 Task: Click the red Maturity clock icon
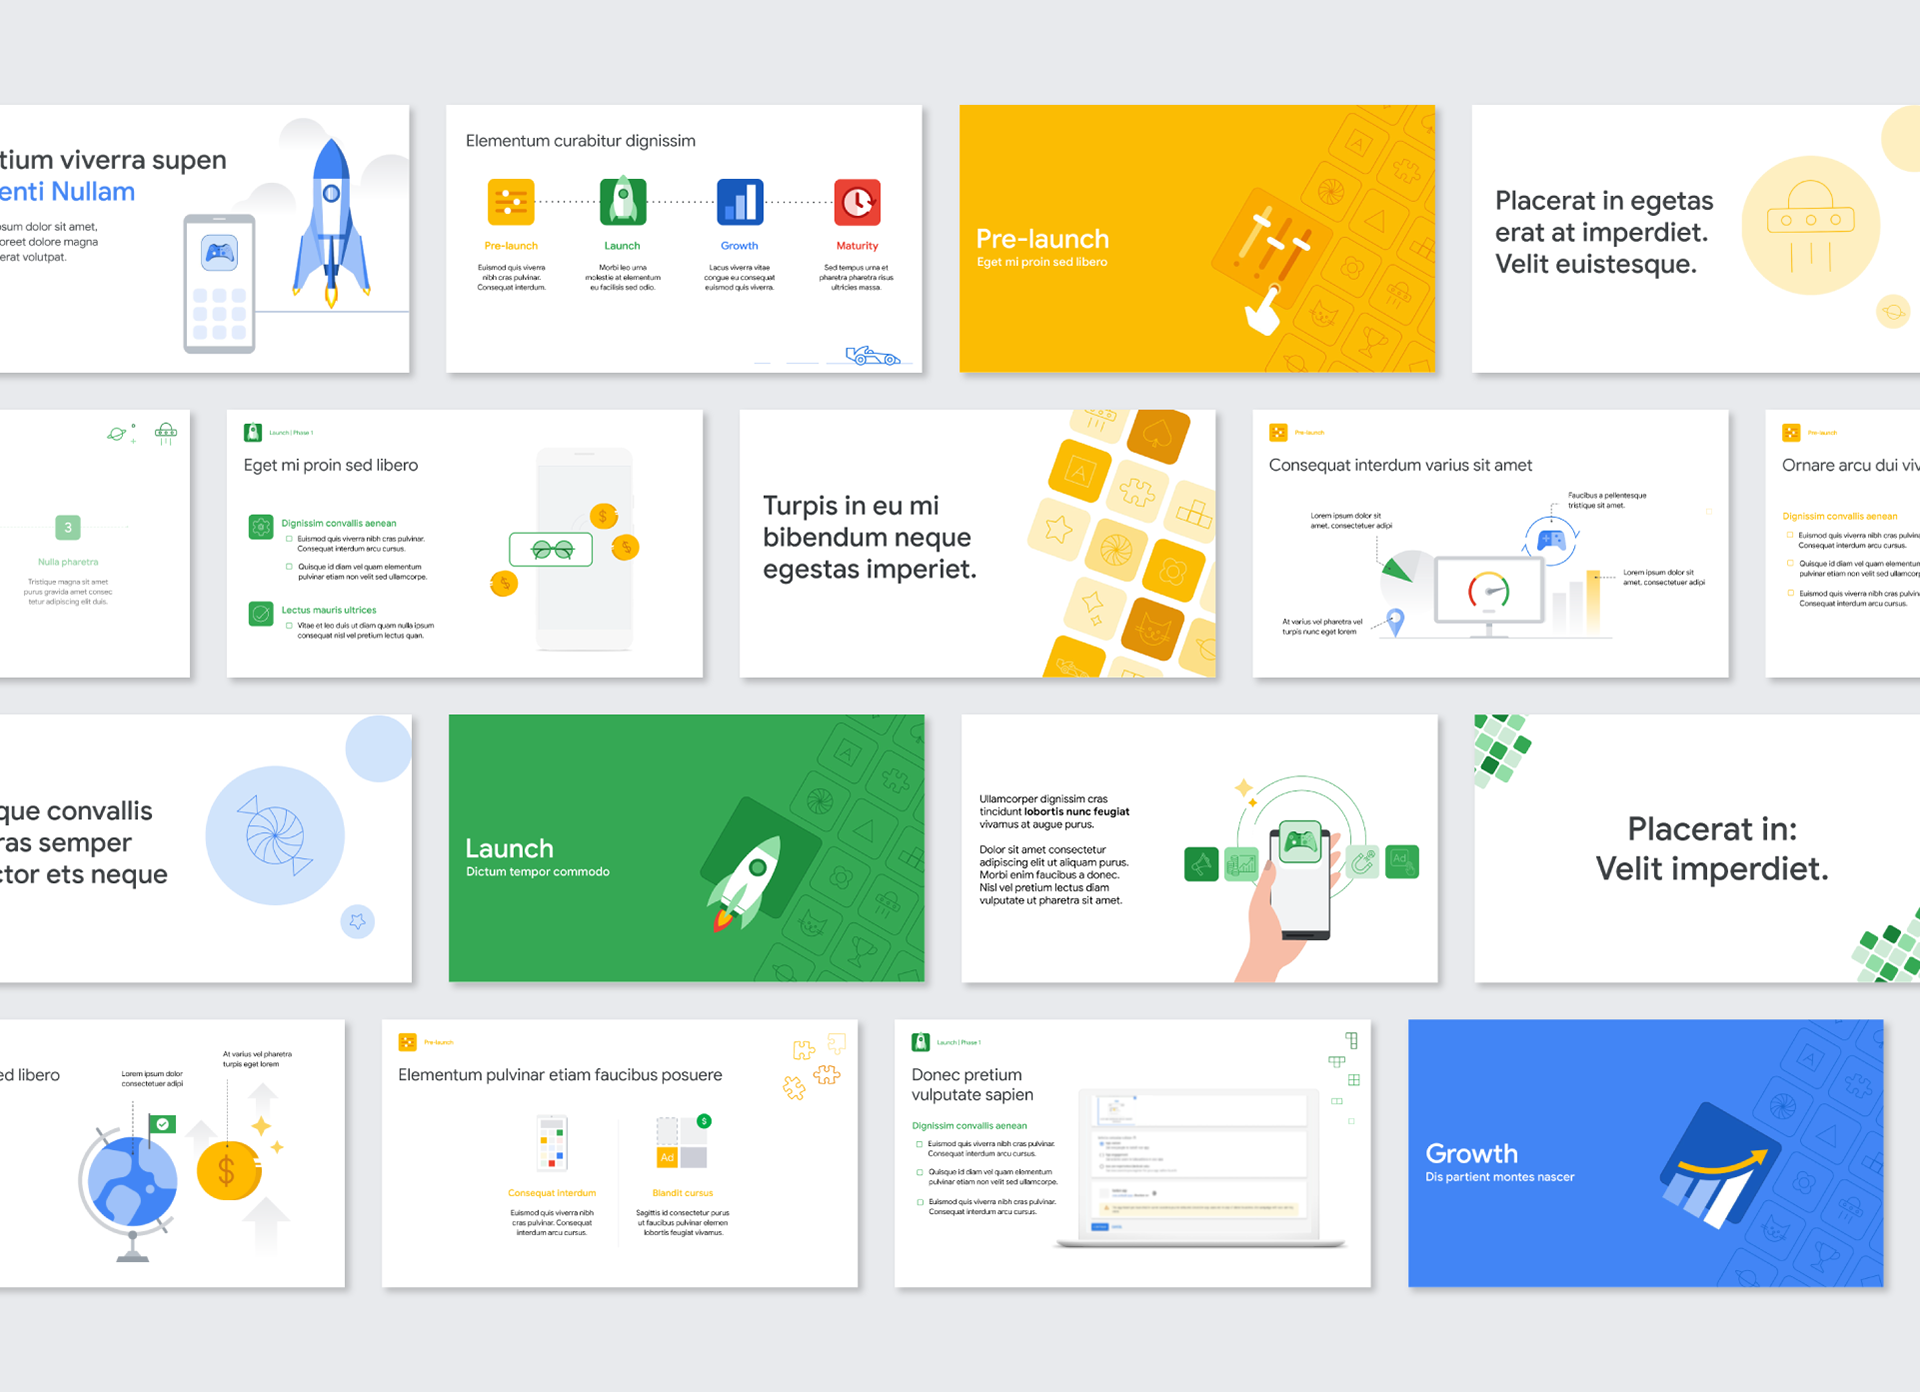(857, 202)
